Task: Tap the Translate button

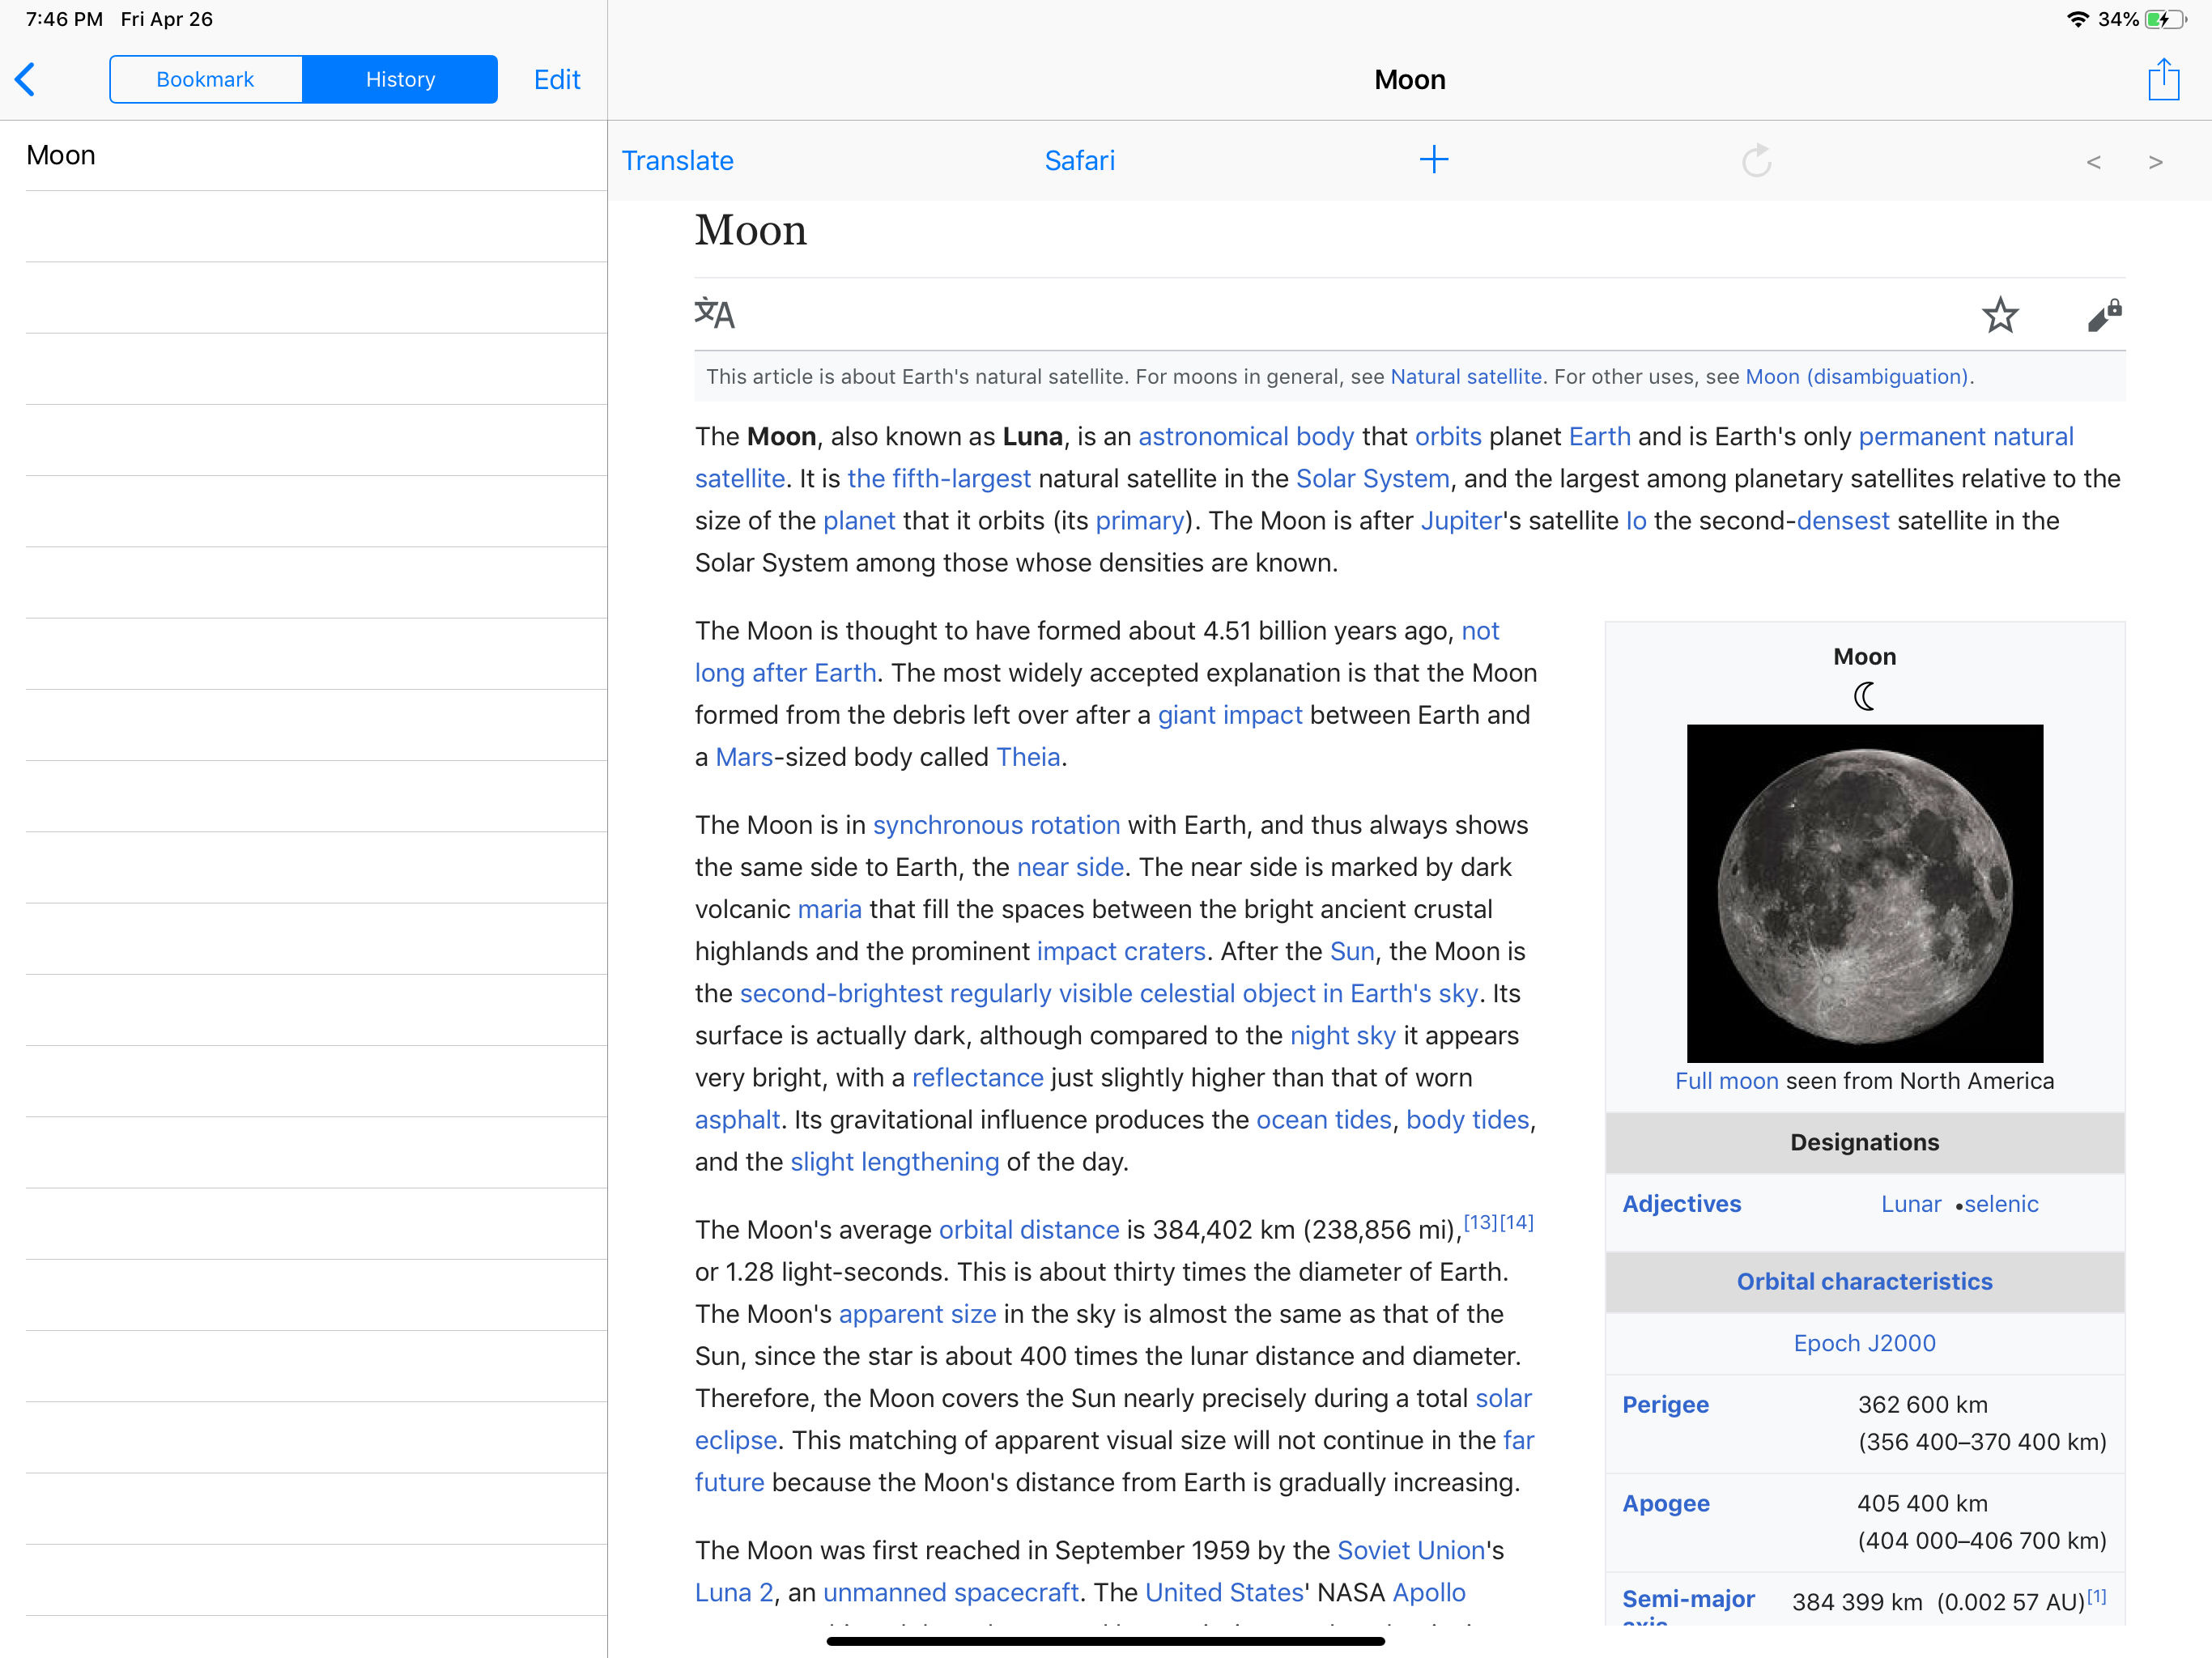Action: 677,160
